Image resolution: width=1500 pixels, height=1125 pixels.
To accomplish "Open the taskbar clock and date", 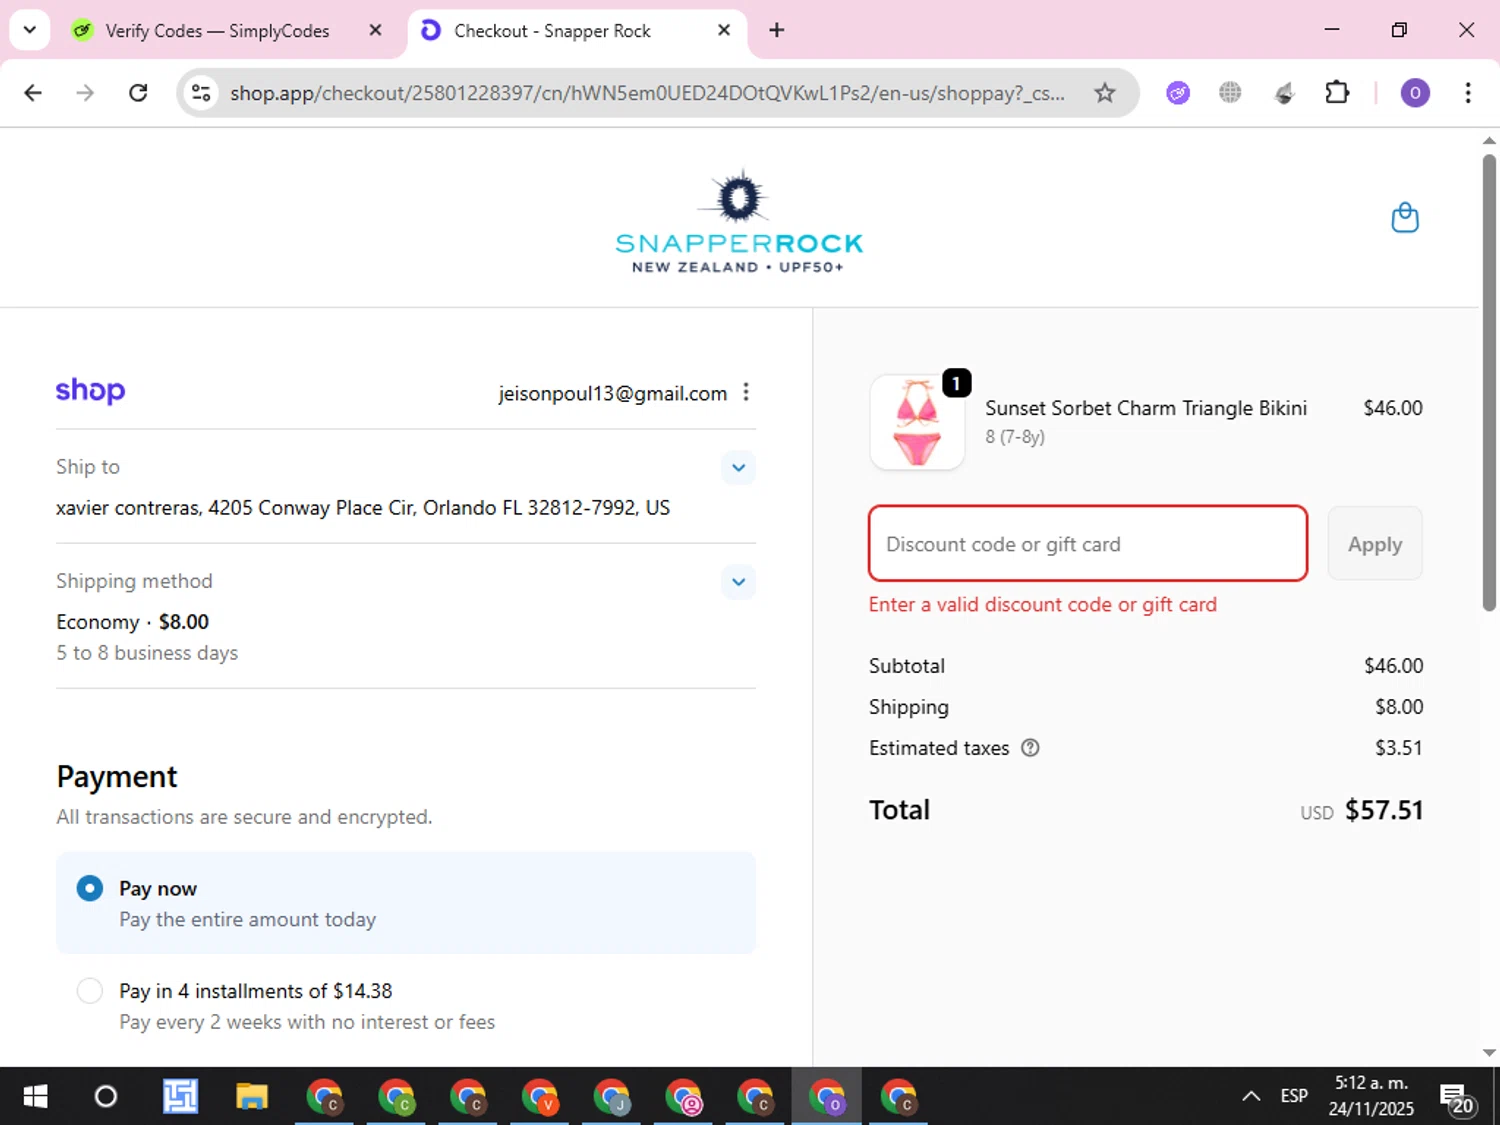I will click(1371, 1096).
